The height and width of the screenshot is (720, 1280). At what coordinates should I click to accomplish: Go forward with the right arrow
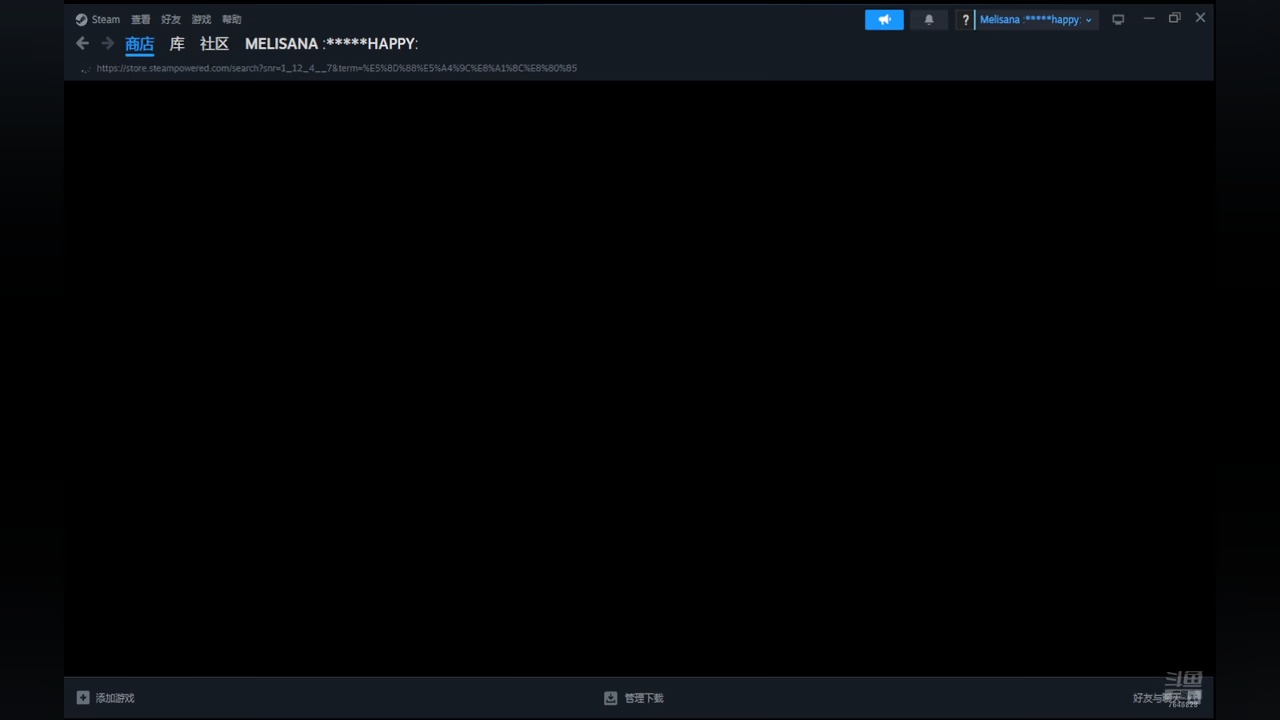pos(107,43)
